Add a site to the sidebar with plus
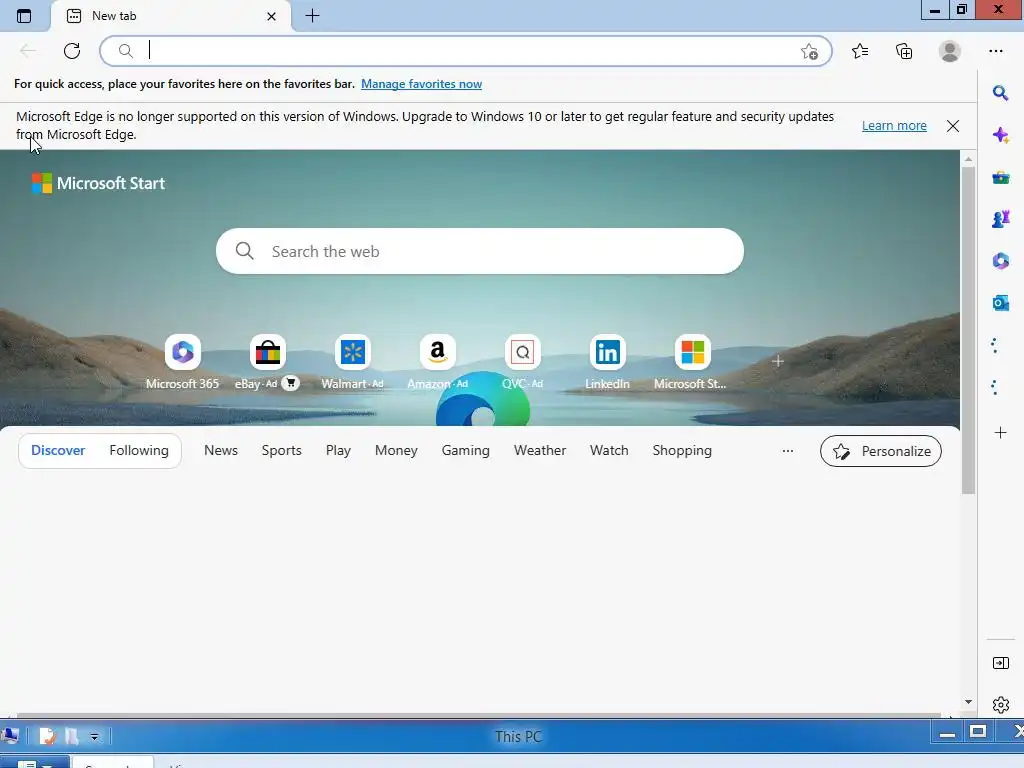 [1000, 432]
